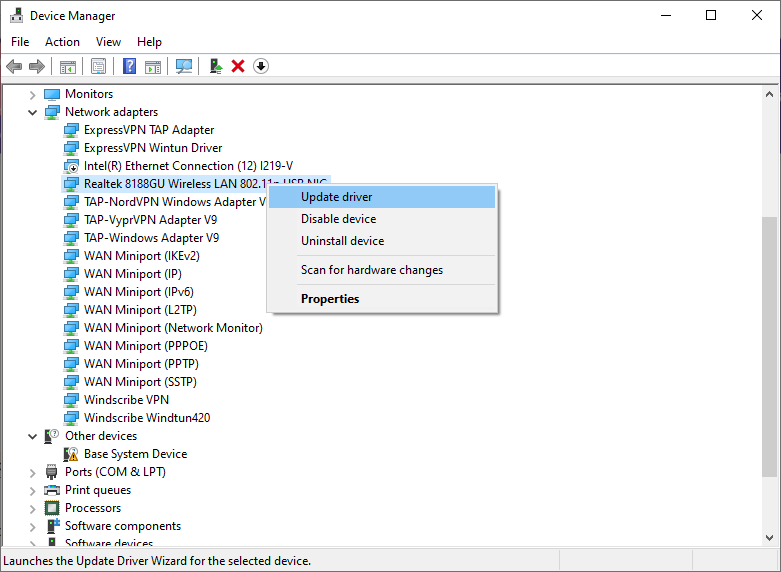
Task: Click the Software components icon
Action: (53, 526)
